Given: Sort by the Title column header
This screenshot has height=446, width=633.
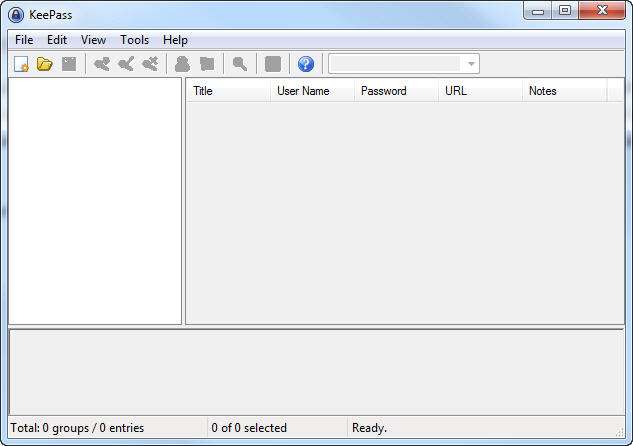Looking at the screenshot, I should [x=228, y=91].
